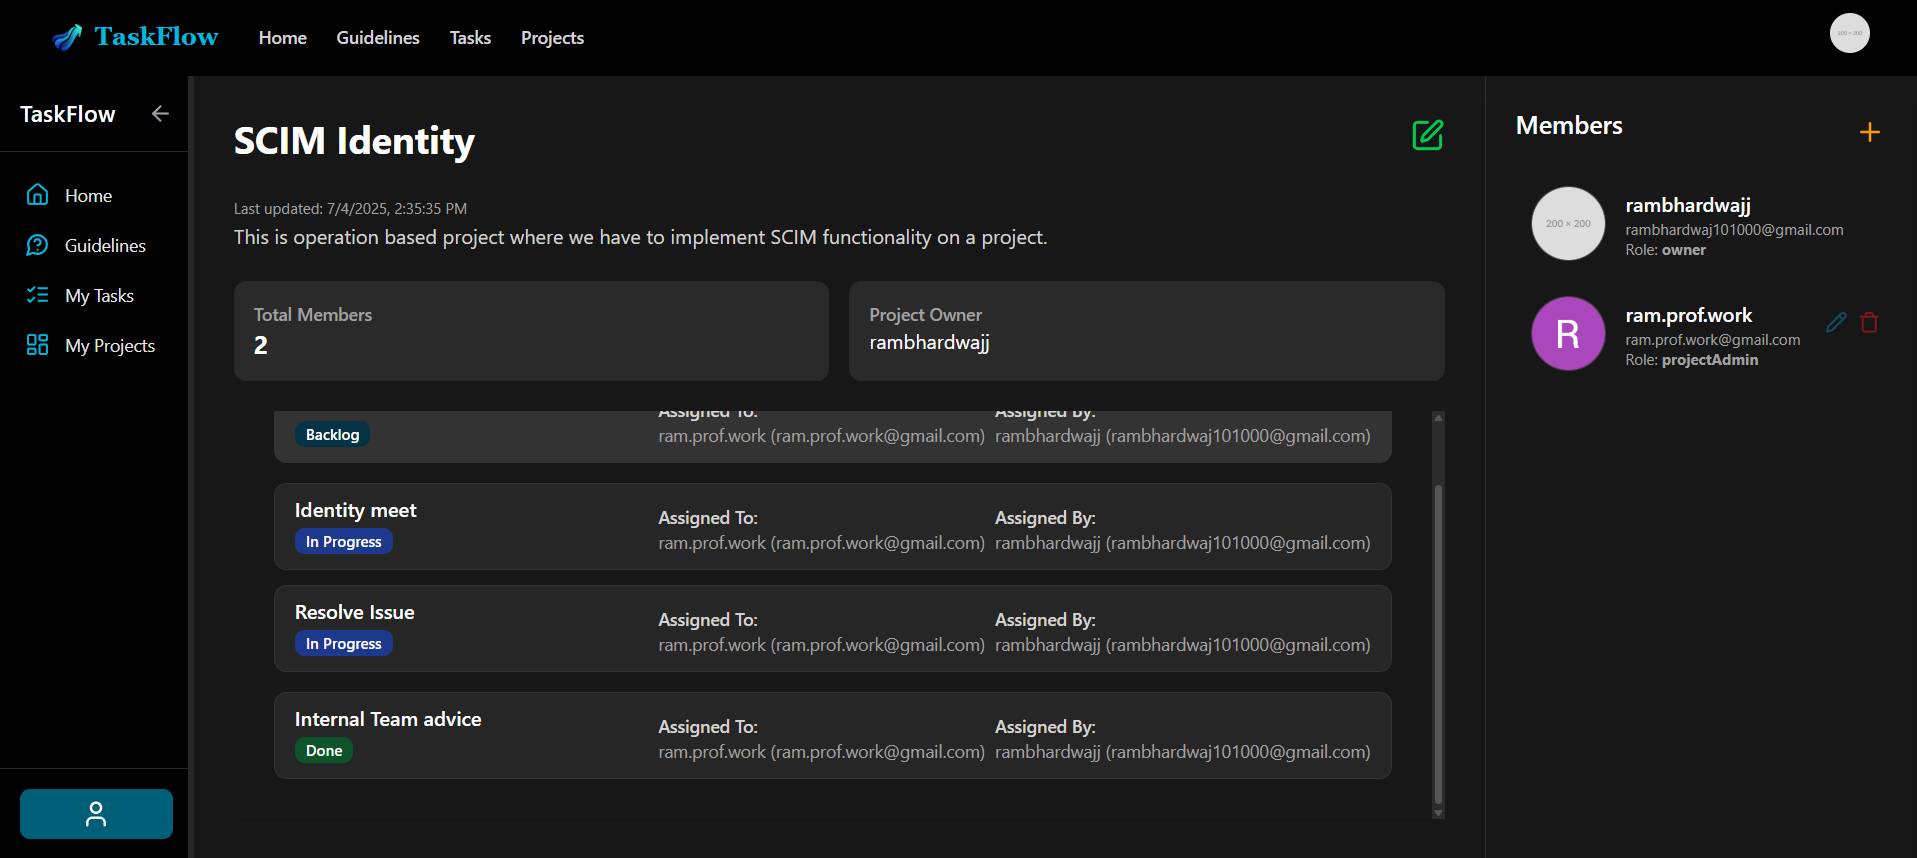The image size is (1917, 858).
Task: Click the Total Members card
Action: [531, 331]
